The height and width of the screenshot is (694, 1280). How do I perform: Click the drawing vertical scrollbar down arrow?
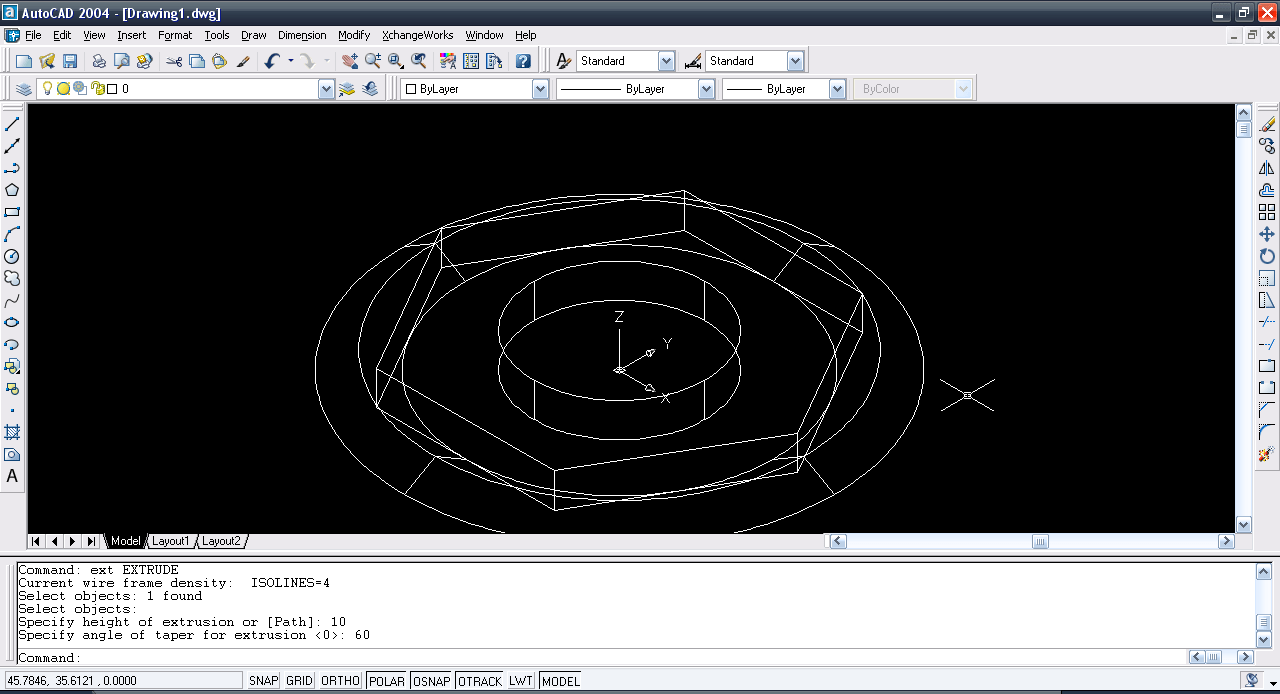coord(1244,524)
